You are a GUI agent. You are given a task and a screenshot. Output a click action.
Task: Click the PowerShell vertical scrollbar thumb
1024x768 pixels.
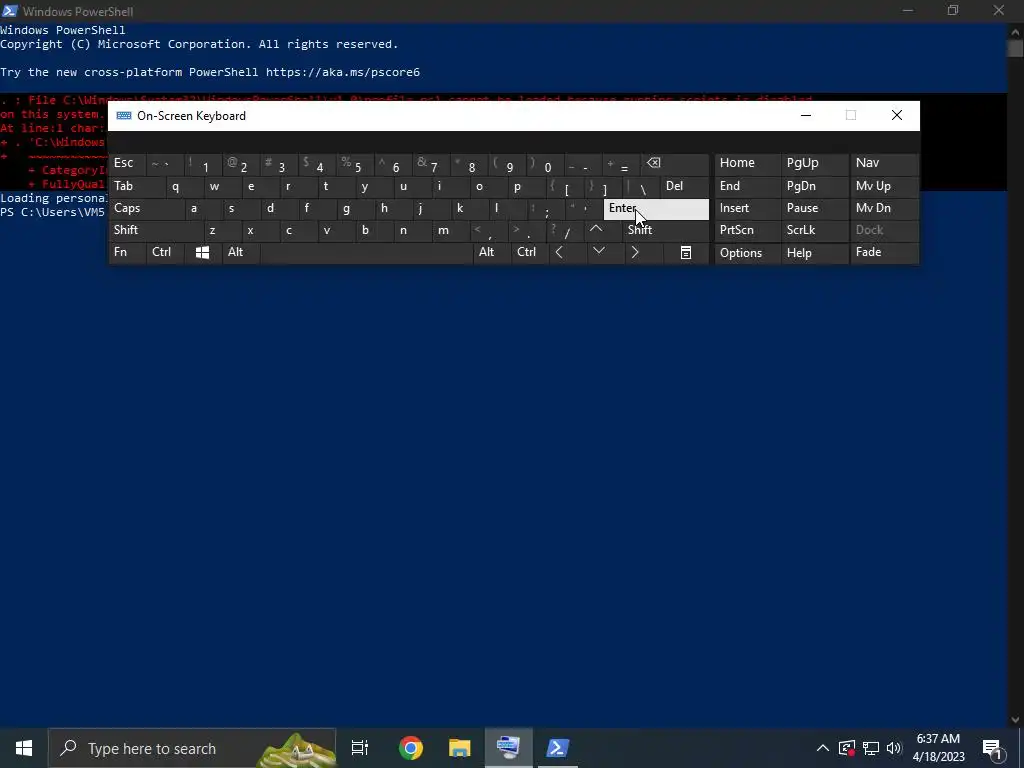1014,48
